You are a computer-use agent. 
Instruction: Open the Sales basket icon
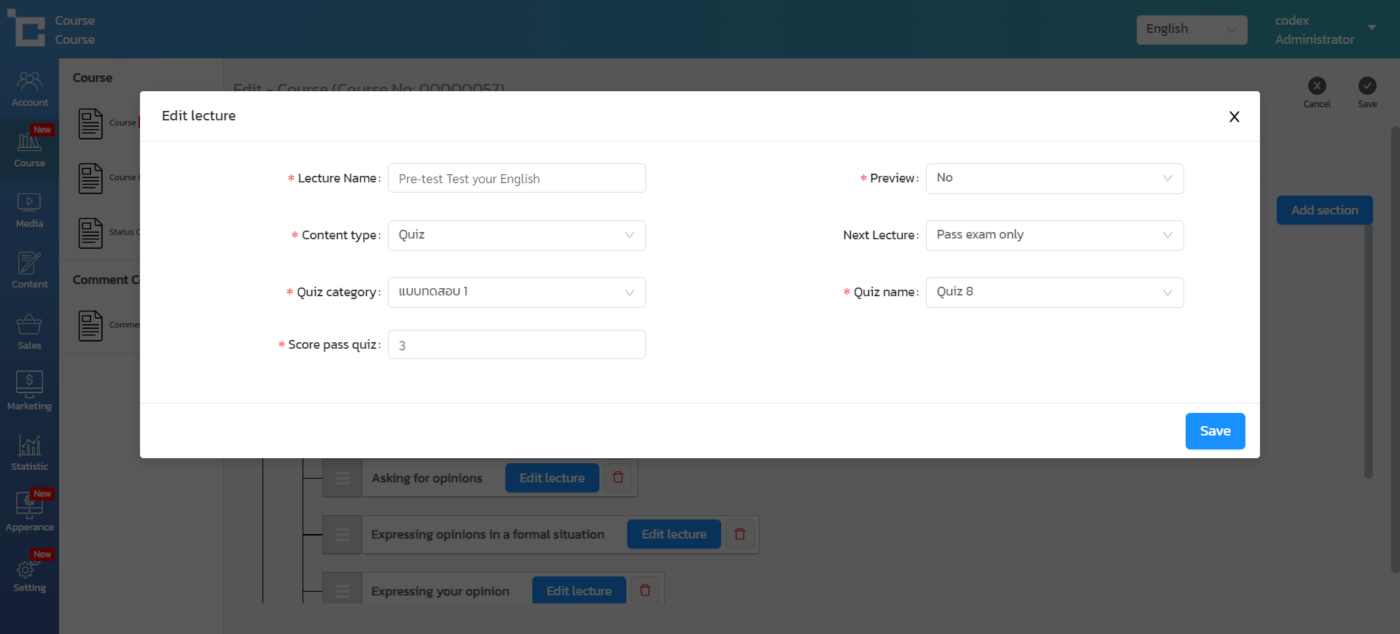pos(29,332)
